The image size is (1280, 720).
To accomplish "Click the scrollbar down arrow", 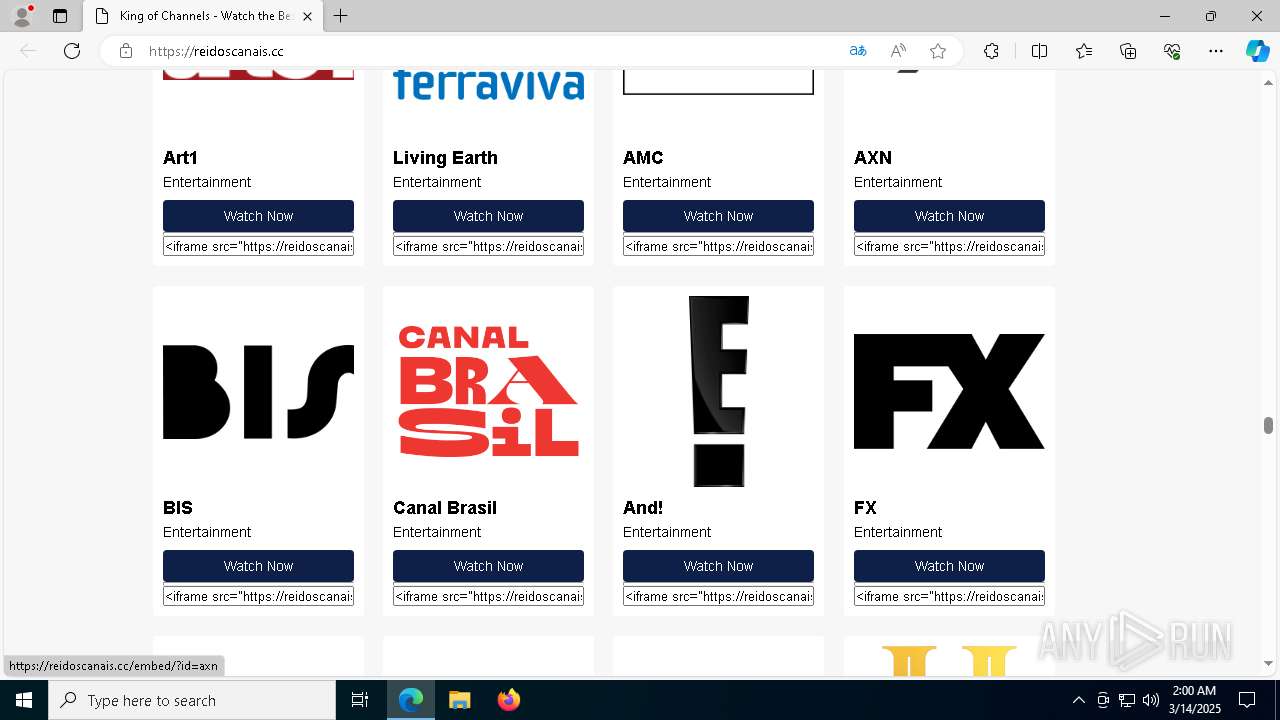I will pyautogui.click(x=1268, y=663).
